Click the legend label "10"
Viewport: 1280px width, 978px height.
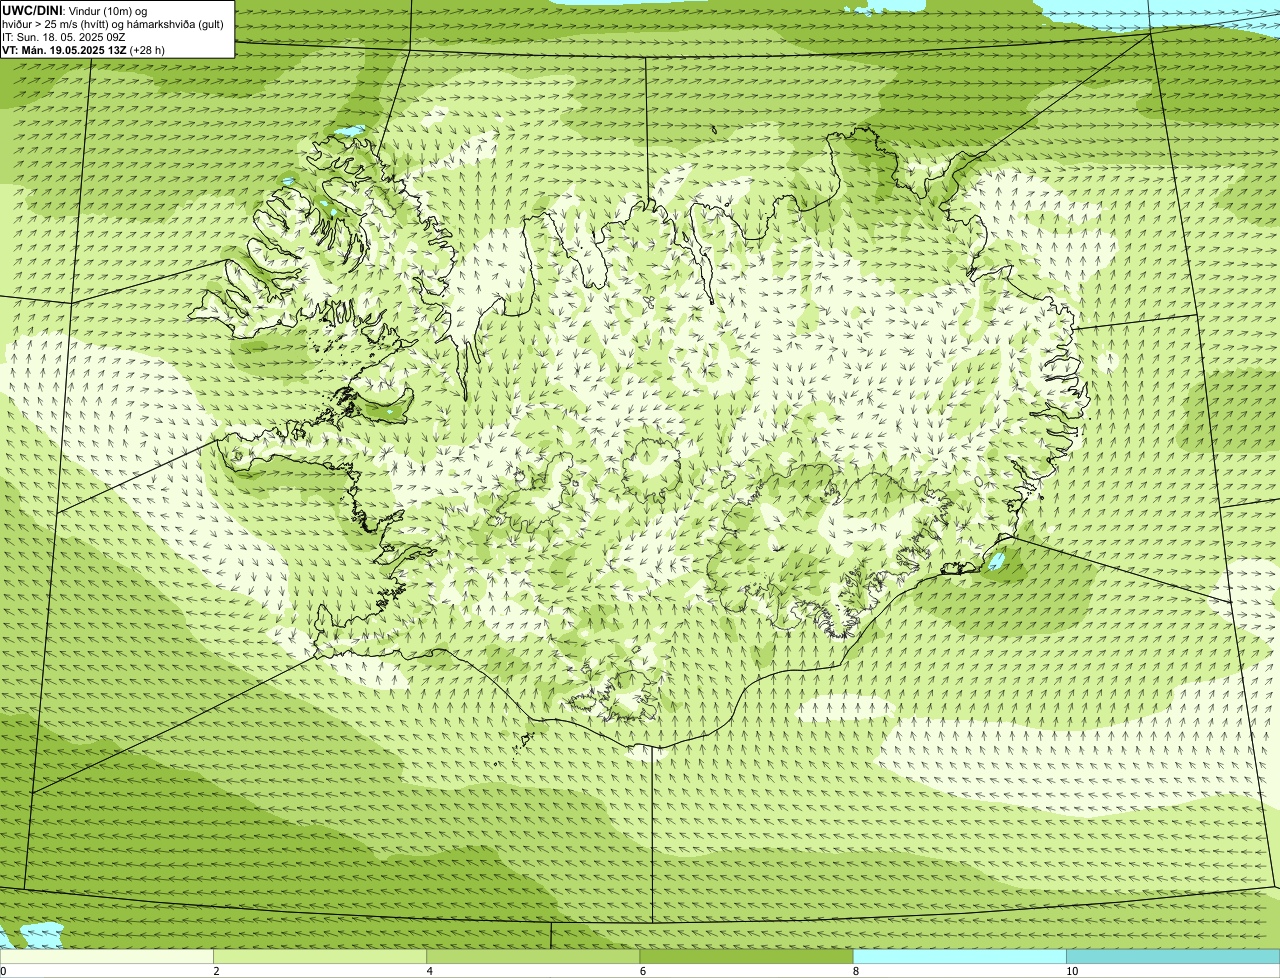(x=1072, y=971)
